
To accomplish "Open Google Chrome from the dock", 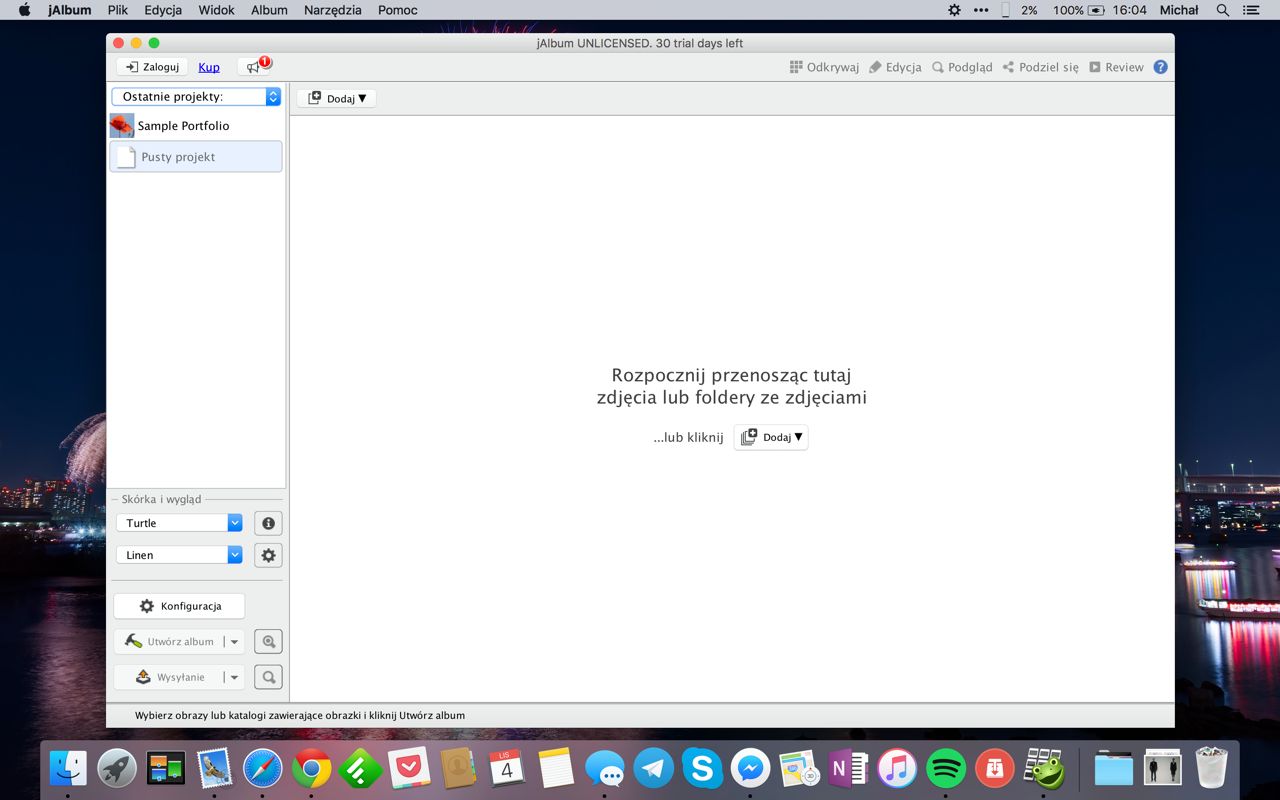I will (x=312, y=768).
